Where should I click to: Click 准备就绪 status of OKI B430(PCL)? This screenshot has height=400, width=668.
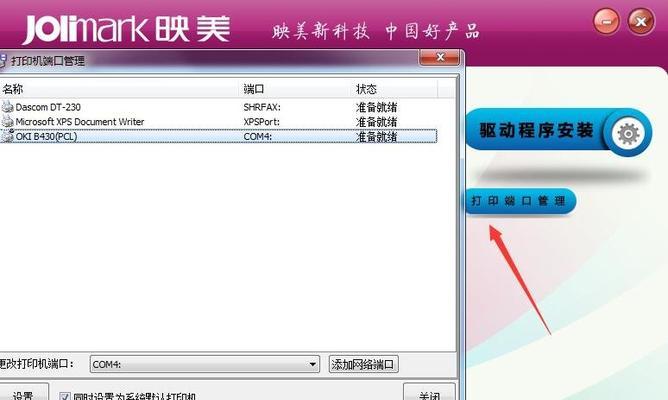pyautogui.click(x=377, y=137)
